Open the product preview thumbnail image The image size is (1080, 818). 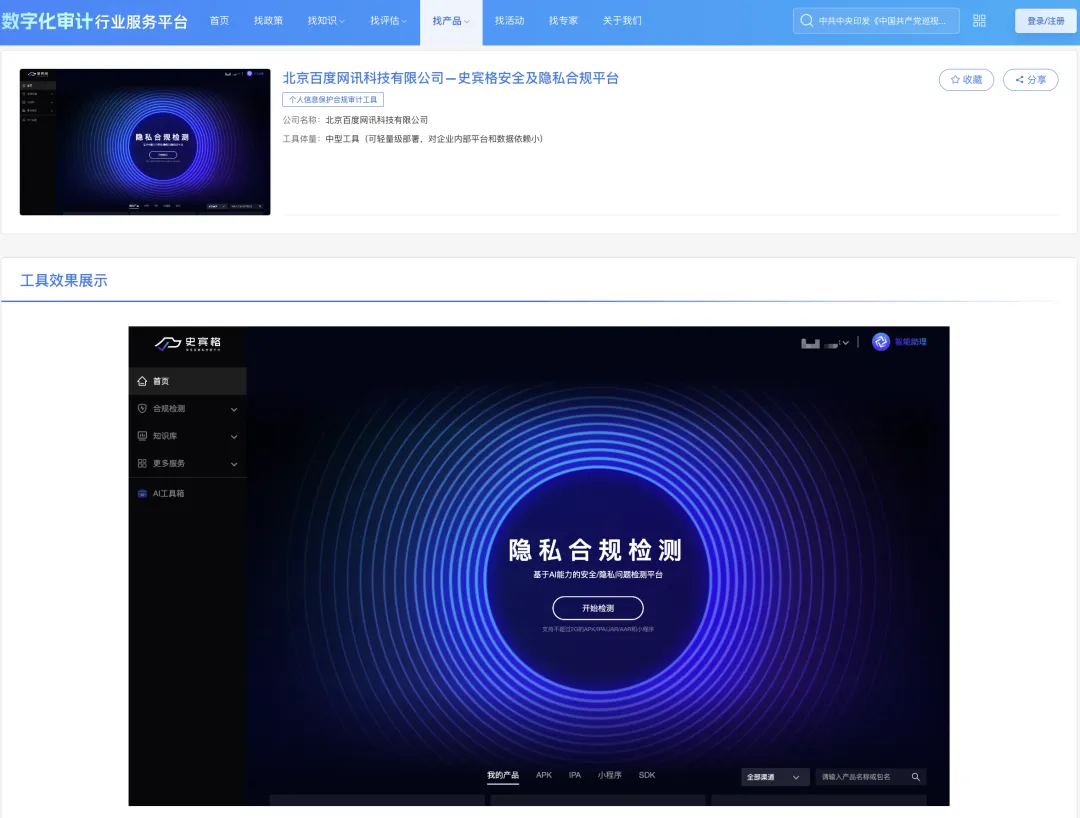coord(145,142)
